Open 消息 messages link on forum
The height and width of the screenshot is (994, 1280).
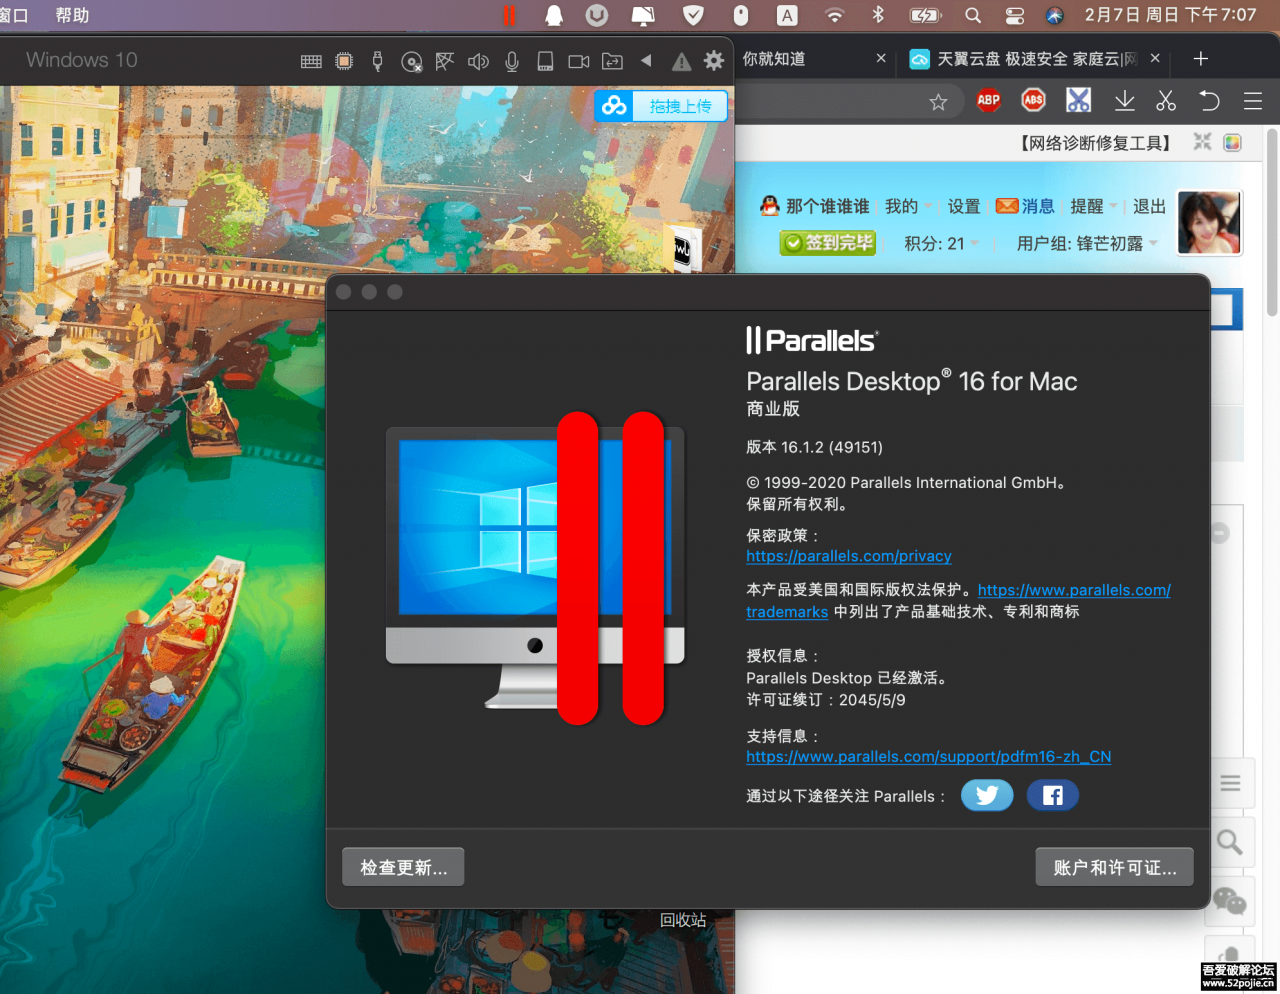[1025, 206]
